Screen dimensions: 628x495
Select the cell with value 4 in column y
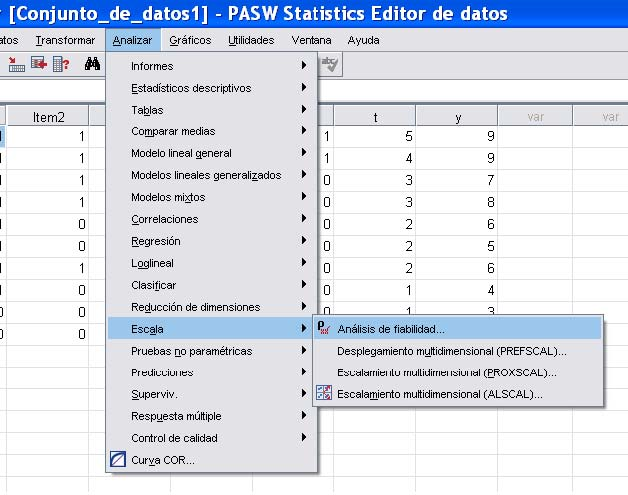click(457, 290)
